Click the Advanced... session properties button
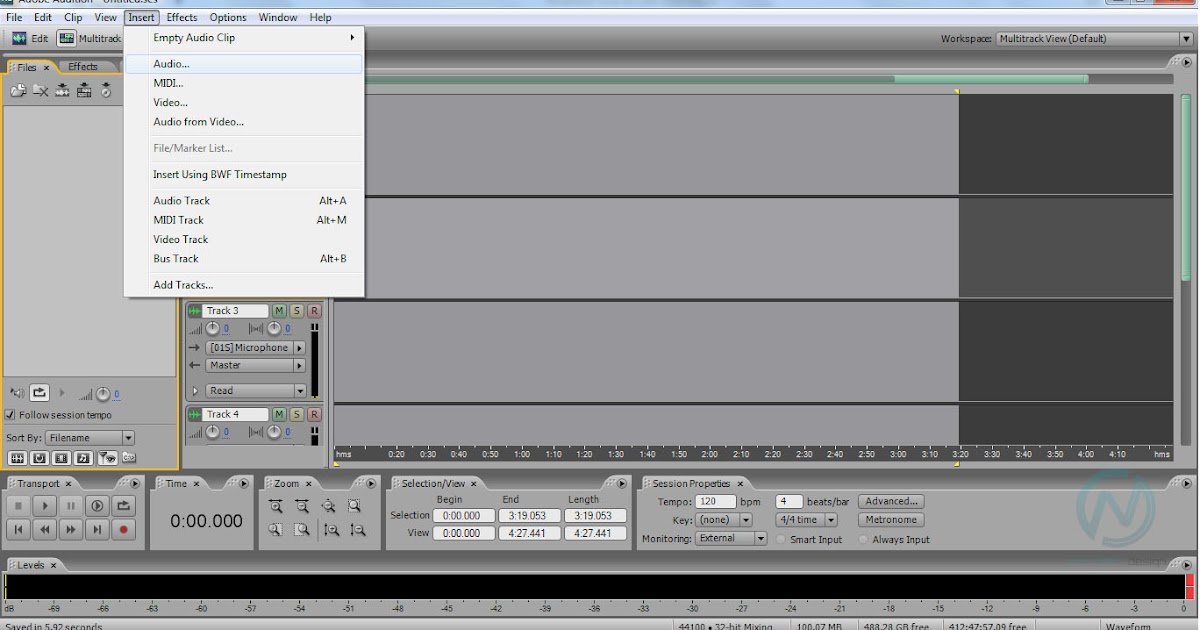This screenshot has width=1200, height=630. click(x=891, y=501)
